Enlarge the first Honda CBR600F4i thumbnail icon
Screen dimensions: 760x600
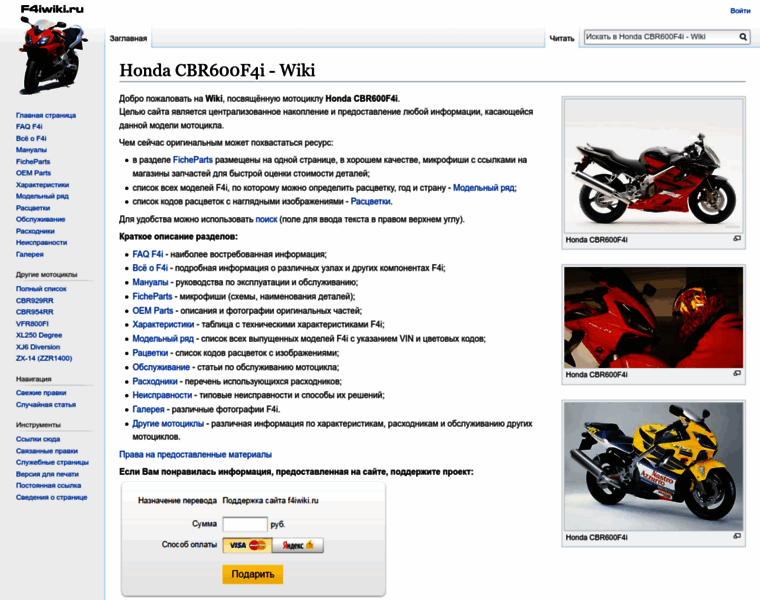[737, 238]
